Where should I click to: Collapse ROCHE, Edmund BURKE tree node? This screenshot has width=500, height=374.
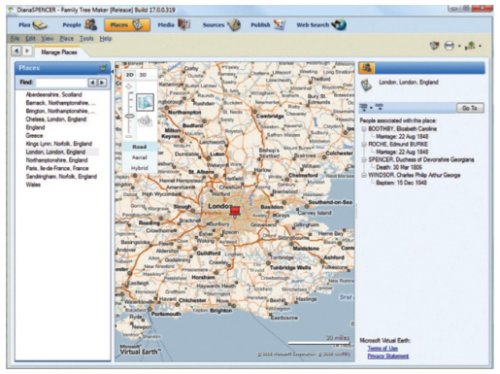click(364, 144)
